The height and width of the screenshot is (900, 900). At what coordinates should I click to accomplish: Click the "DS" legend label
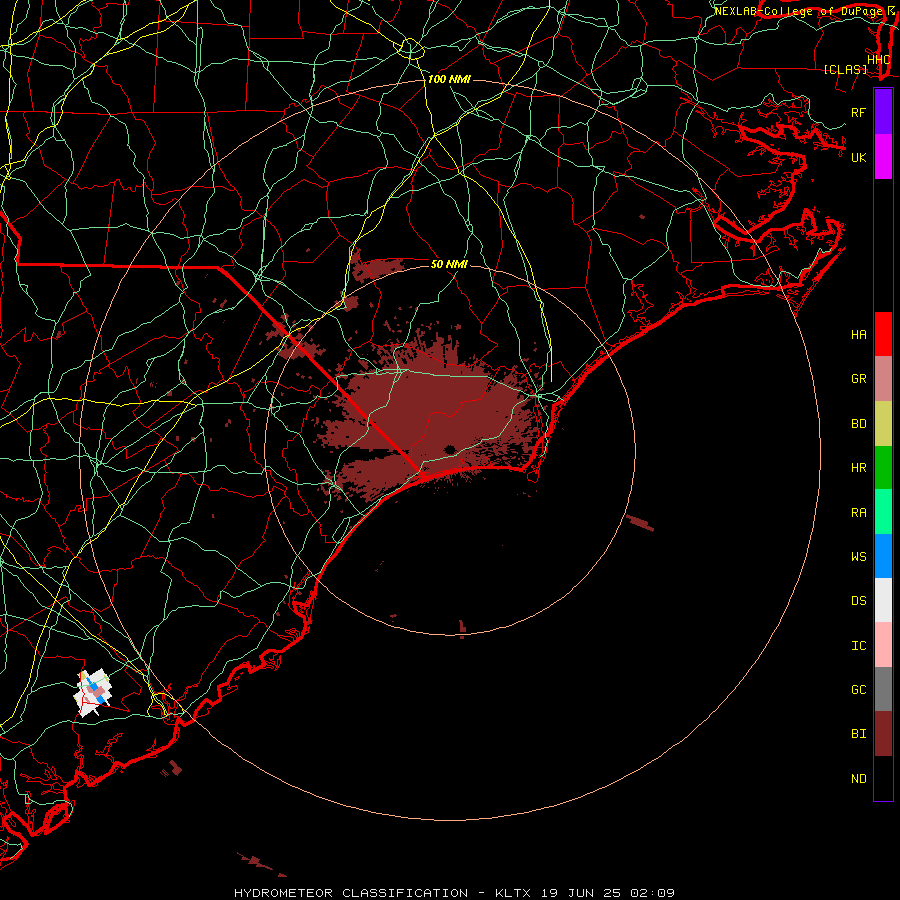pos(858,601)
